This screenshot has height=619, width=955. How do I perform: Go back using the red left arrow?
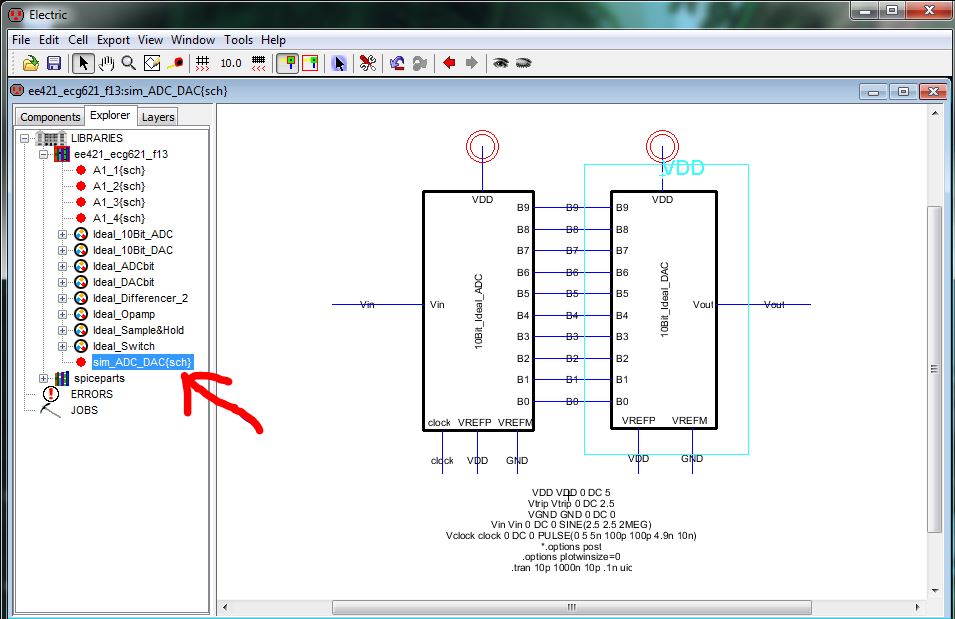(449, 63)
